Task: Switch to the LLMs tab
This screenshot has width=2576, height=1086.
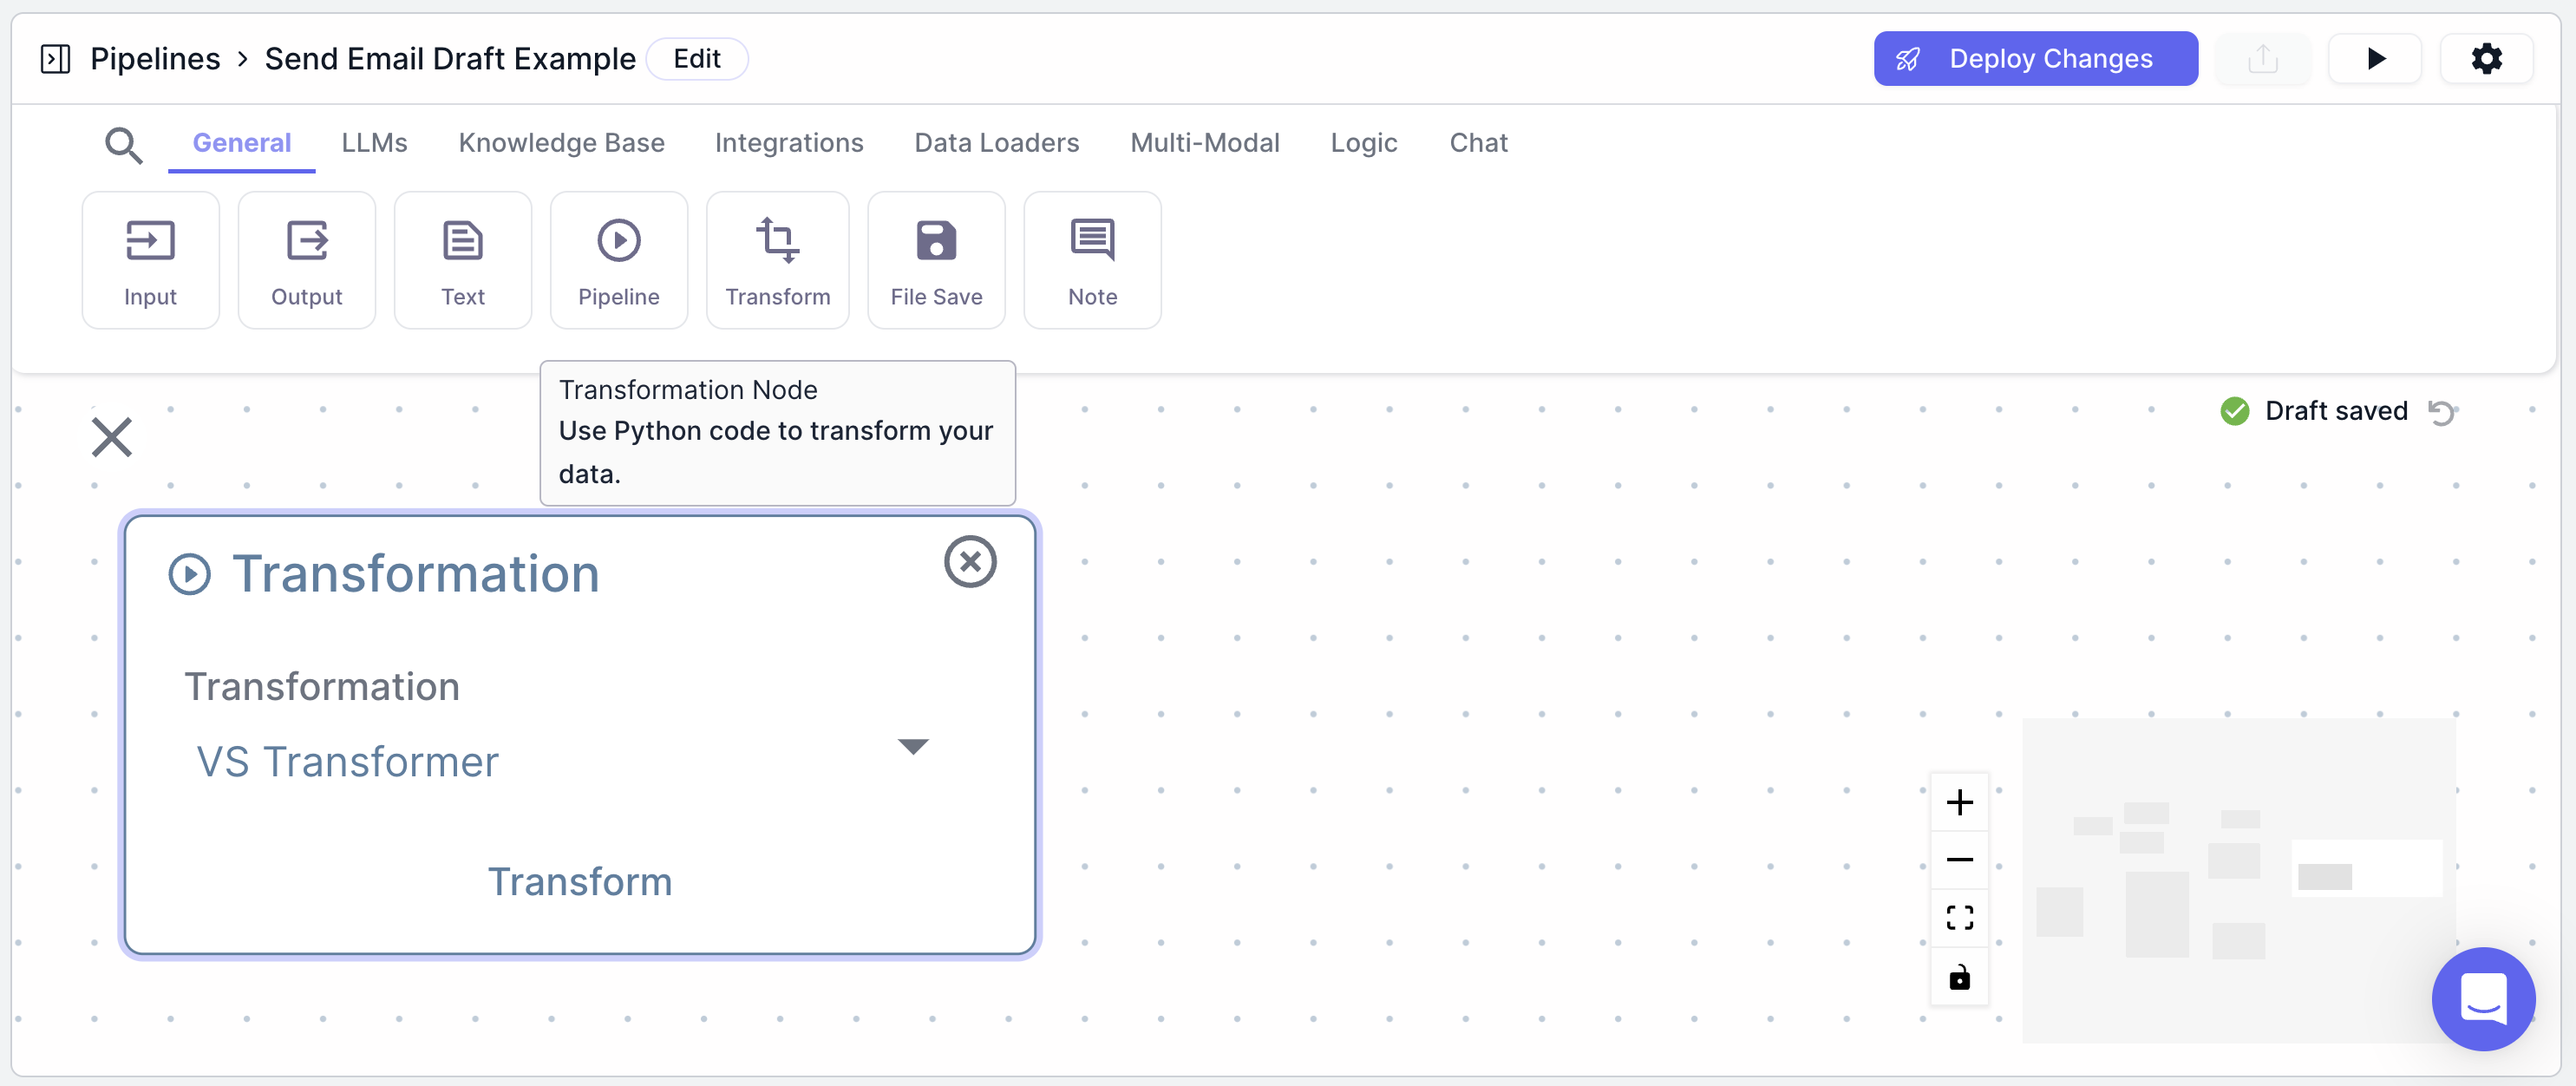Action: point(374,143)
